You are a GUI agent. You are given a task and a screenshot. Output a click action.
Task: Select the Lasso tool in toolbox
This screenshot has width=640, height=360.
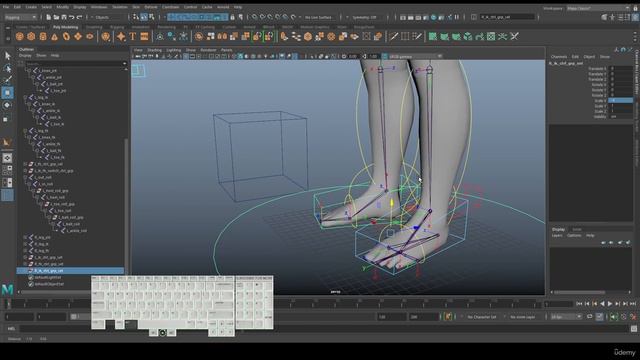7,68
